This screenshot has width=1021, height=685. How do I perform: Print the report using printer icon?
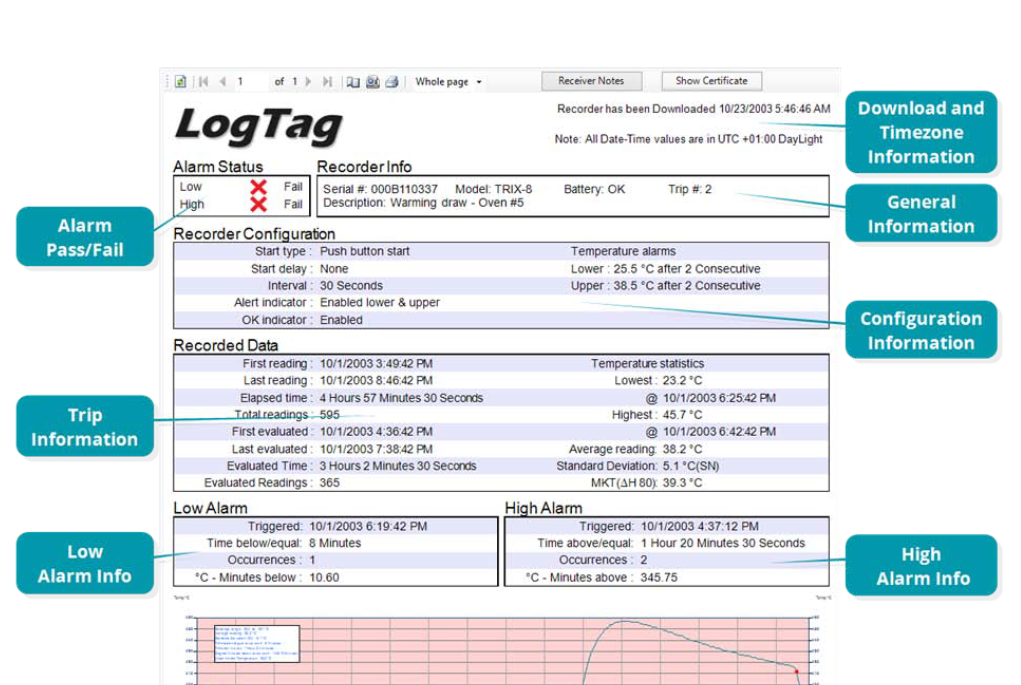click(392, 82)
